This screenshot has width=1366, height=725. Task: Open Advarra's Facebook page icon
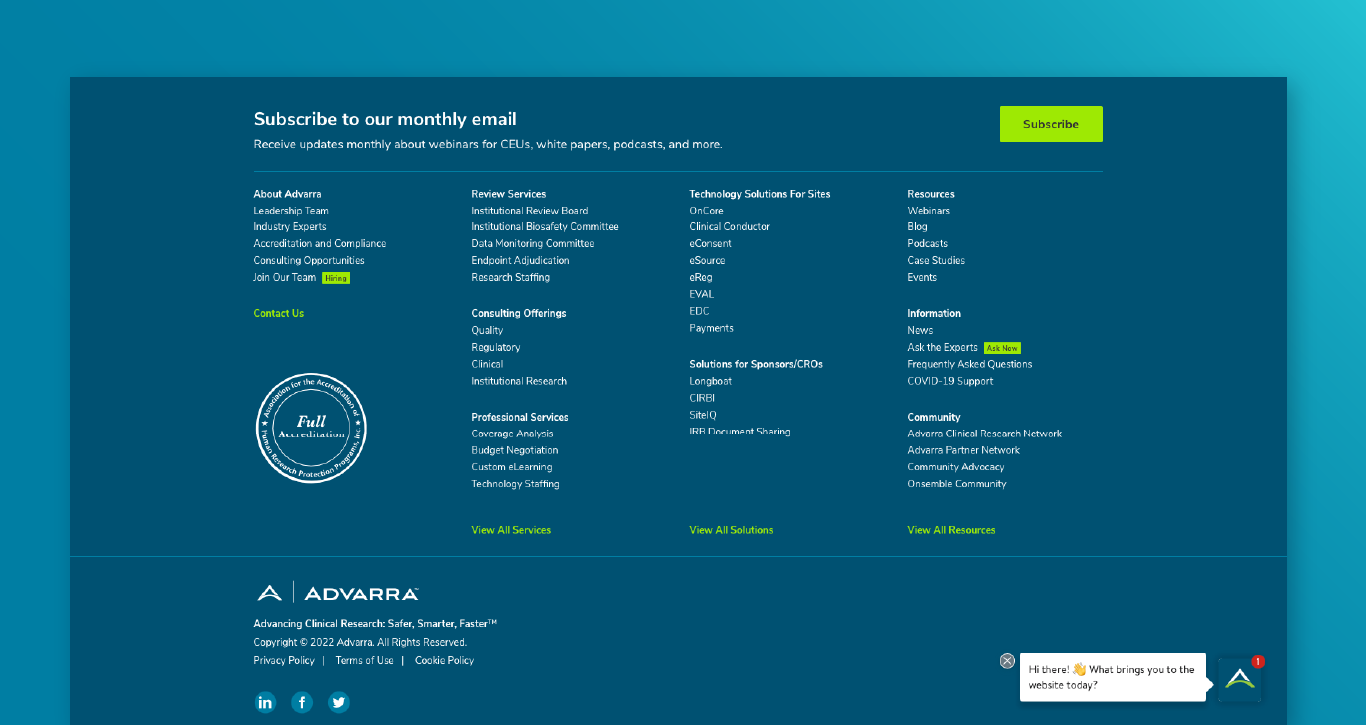302,702
